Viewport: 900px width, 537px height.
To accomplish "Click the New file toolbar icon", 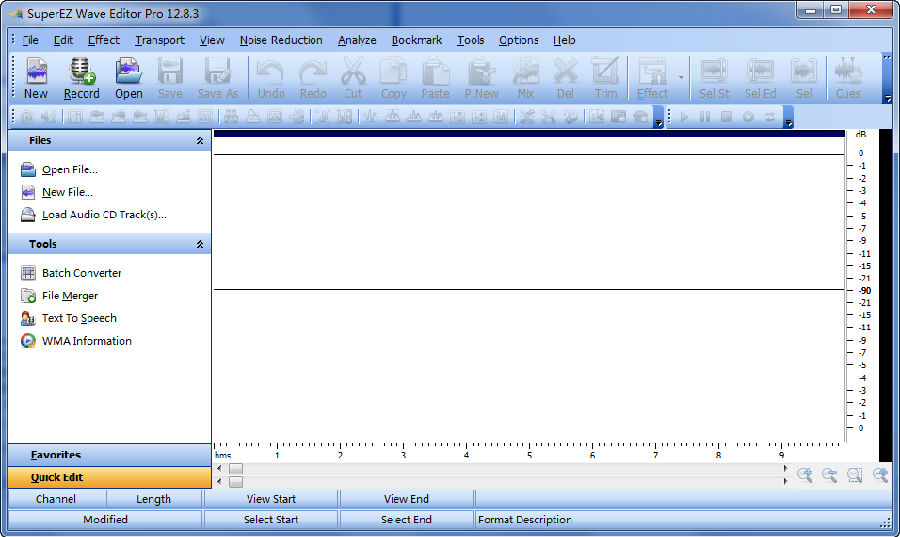I will pyautogui.click(x=36, y=79).
